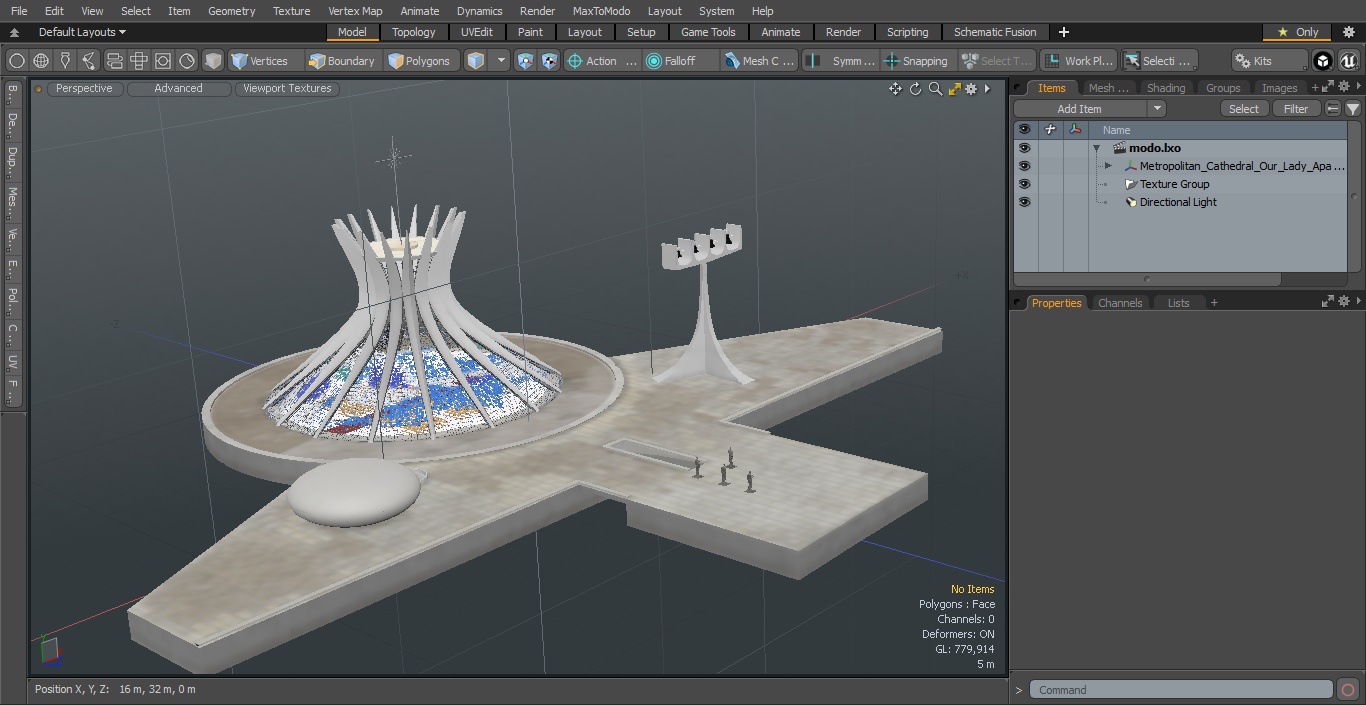Click the Add Item button

1080,109
